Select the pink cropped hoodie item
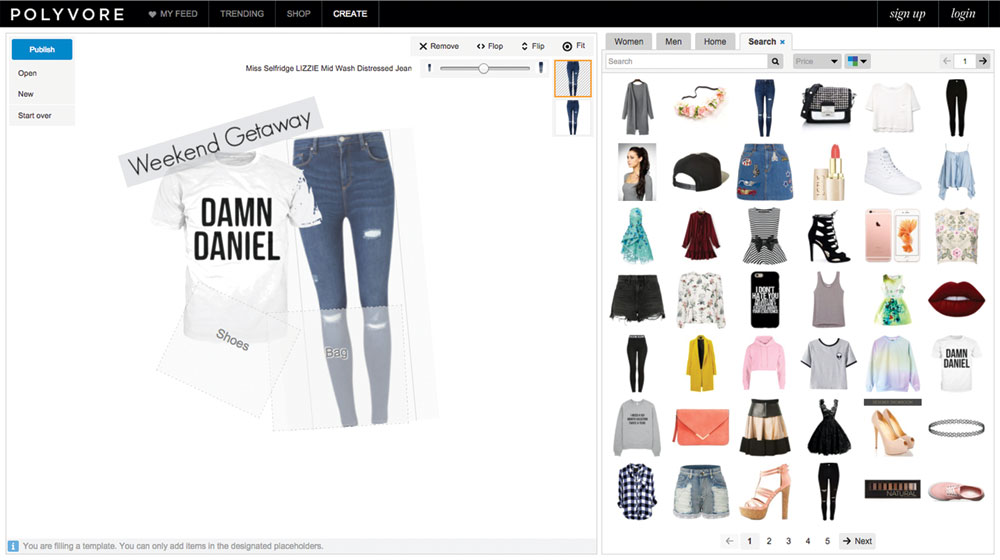Screen dimensions: 1000x560 (x=764, y=364)
